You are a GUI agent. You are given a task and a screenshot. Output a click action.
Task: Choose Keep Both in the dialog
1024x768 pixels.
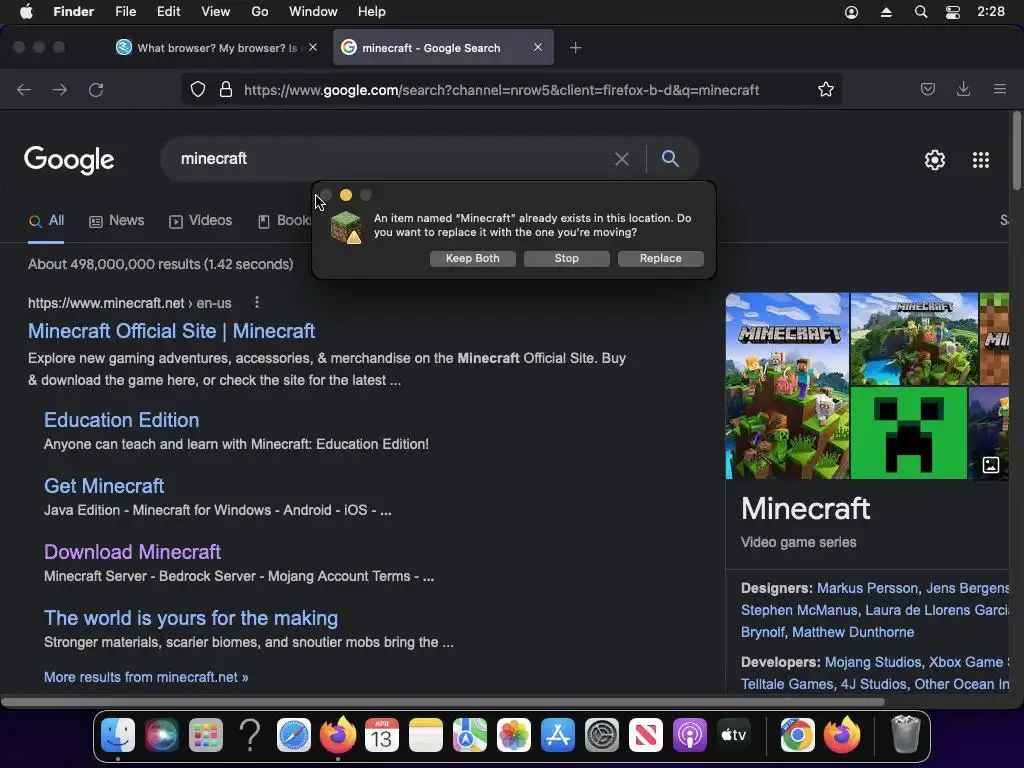(x=473, y=259)
